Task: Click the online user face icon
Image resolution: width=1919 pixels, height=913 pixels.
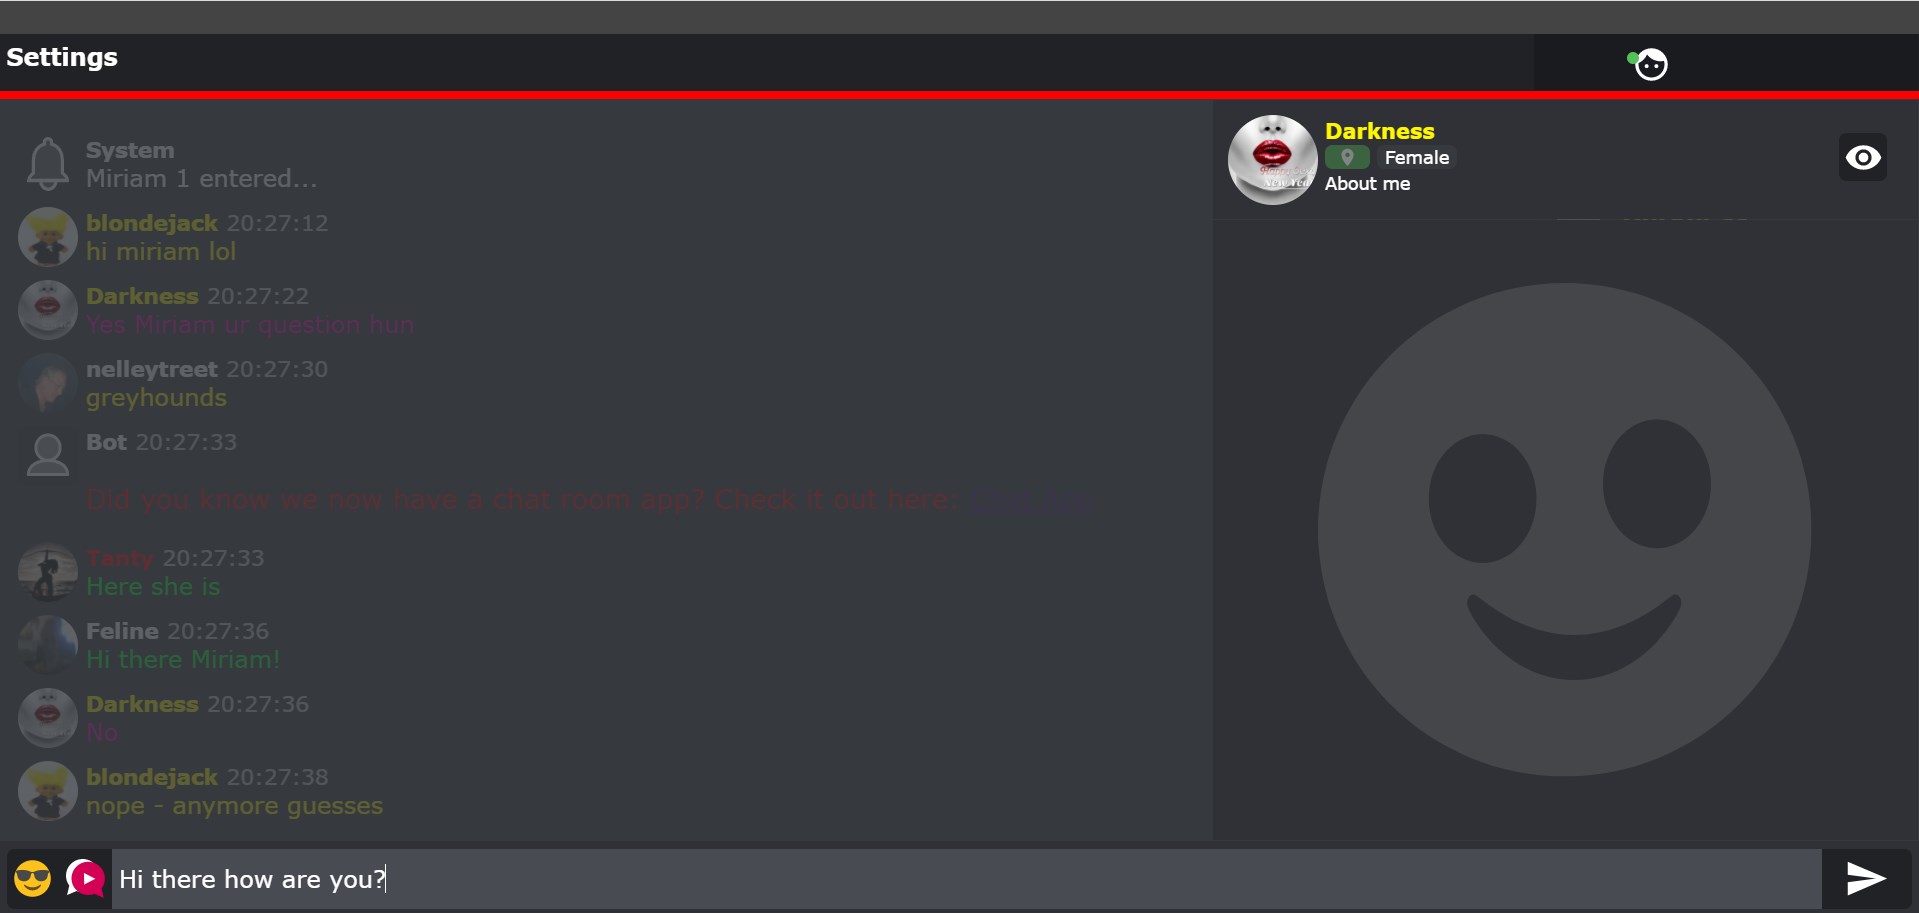Action: pyautogui.click(x=1650, y=64)
